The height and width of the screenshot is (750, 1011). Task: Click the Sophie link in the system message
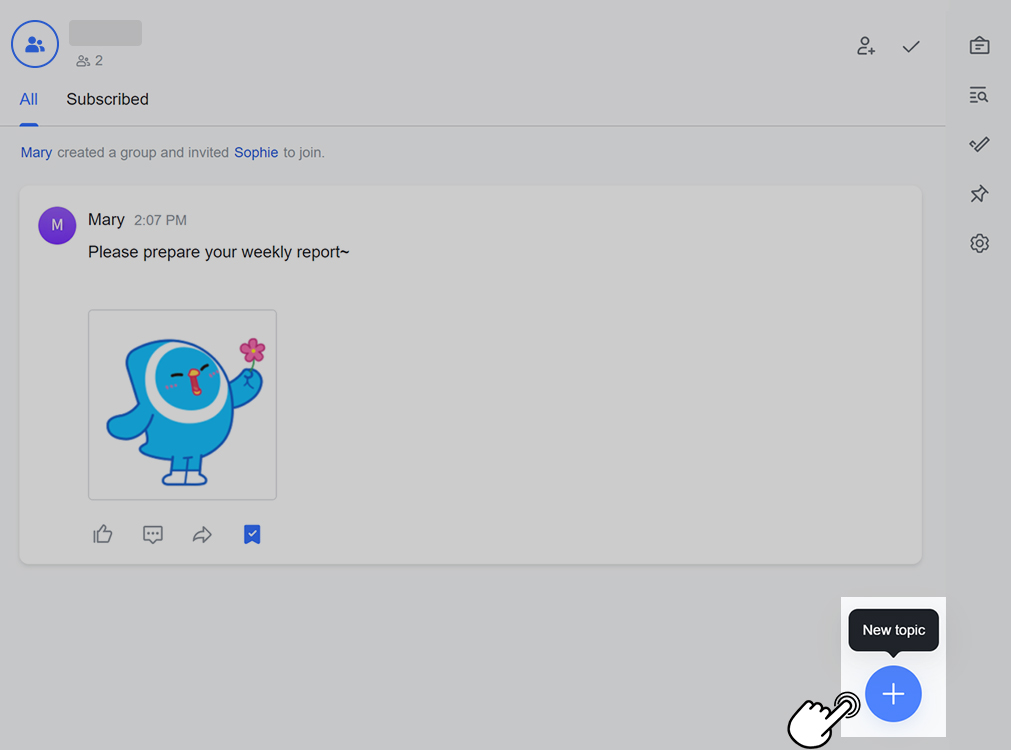(256, 153)
